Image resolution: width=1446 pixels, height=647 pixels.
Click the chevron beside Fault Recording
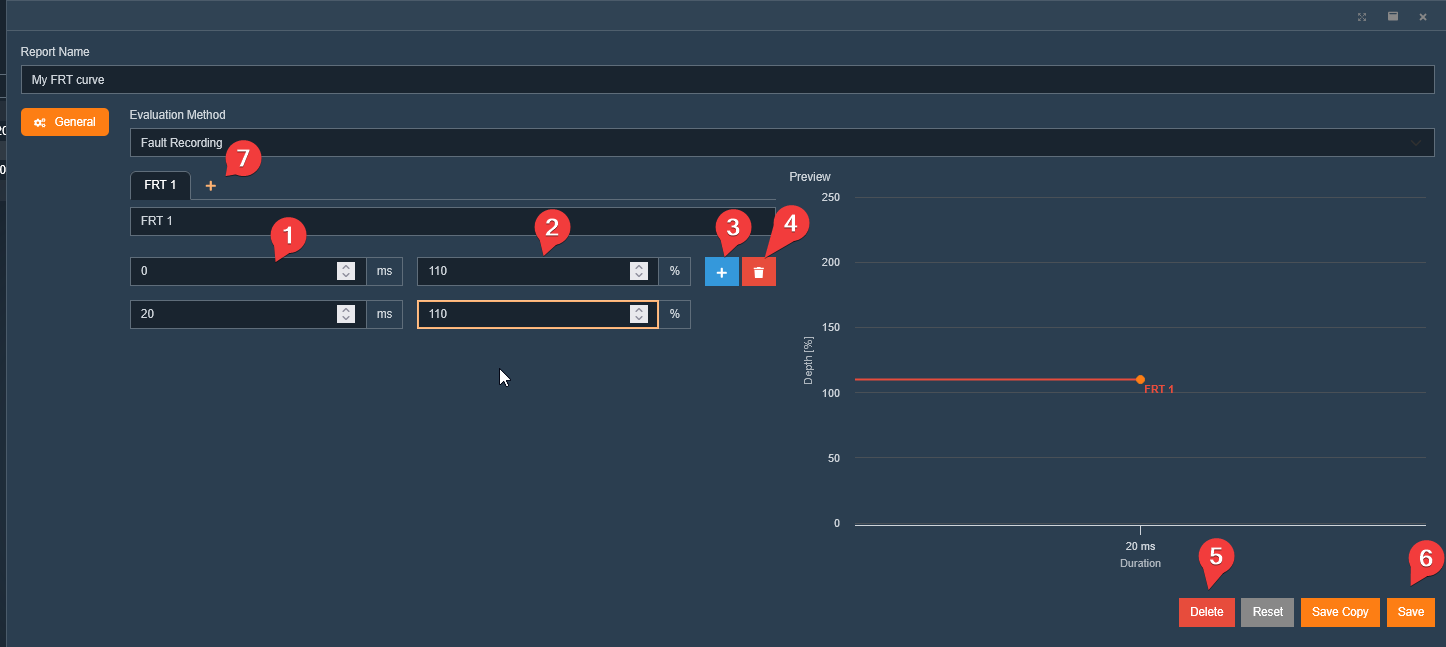point(1416,142)
